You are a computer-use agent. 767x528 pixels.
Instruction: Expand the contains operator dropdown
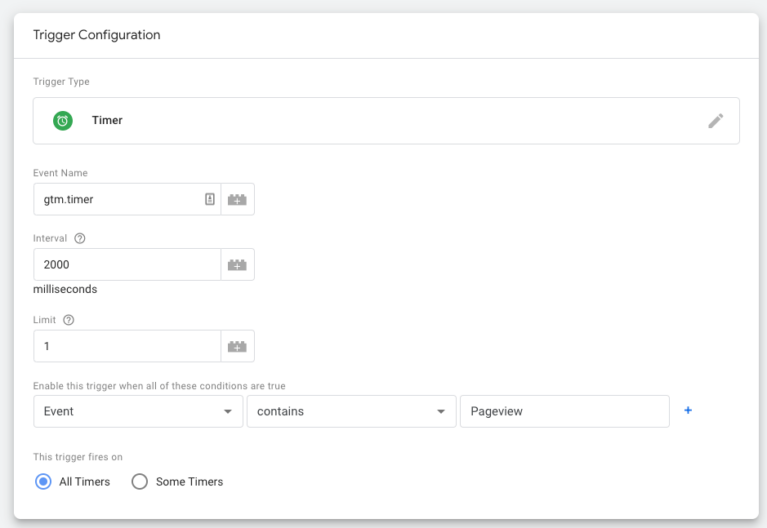[349, 411]
